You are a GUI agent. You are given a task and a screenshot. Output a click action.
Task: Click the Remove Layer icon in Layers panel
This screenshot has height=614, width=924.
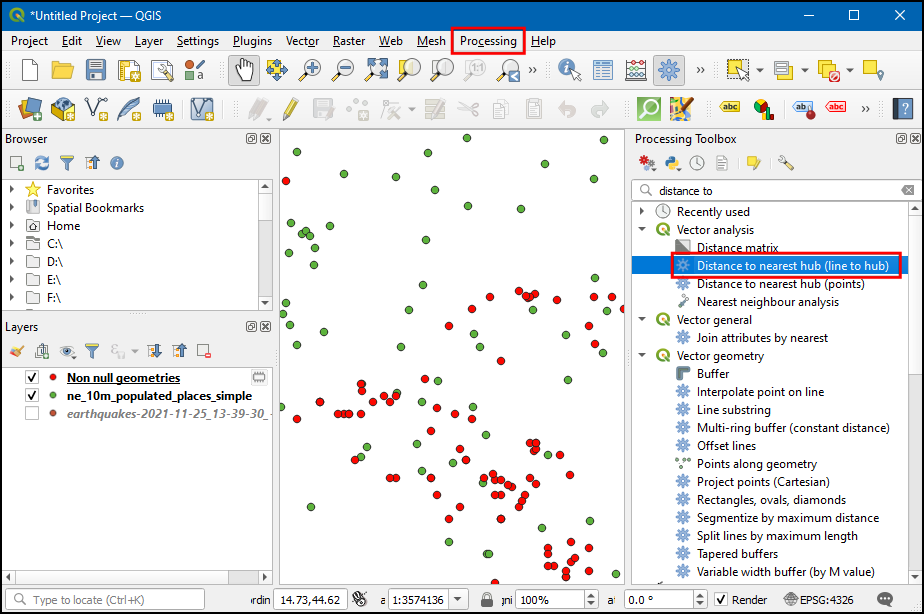click(204, 351)
